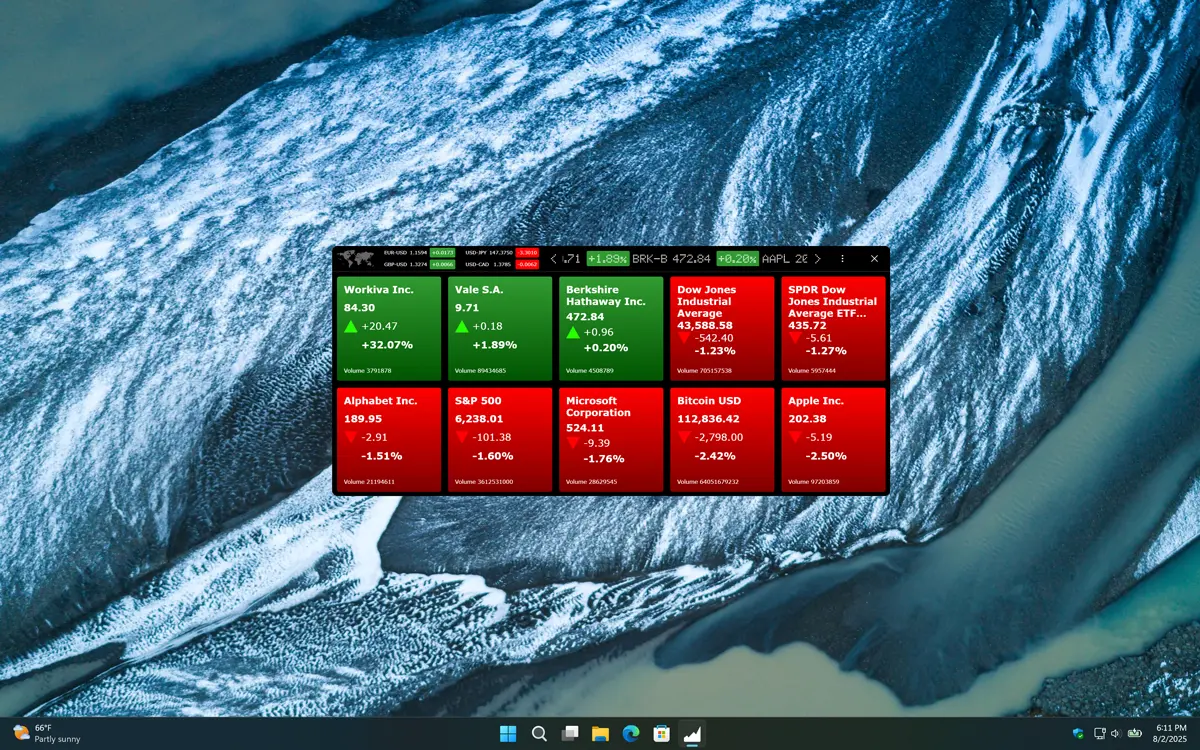Click the red down arrow on Apple Inc.
This screenshot has height=750, width=1200.
(795, 438)
